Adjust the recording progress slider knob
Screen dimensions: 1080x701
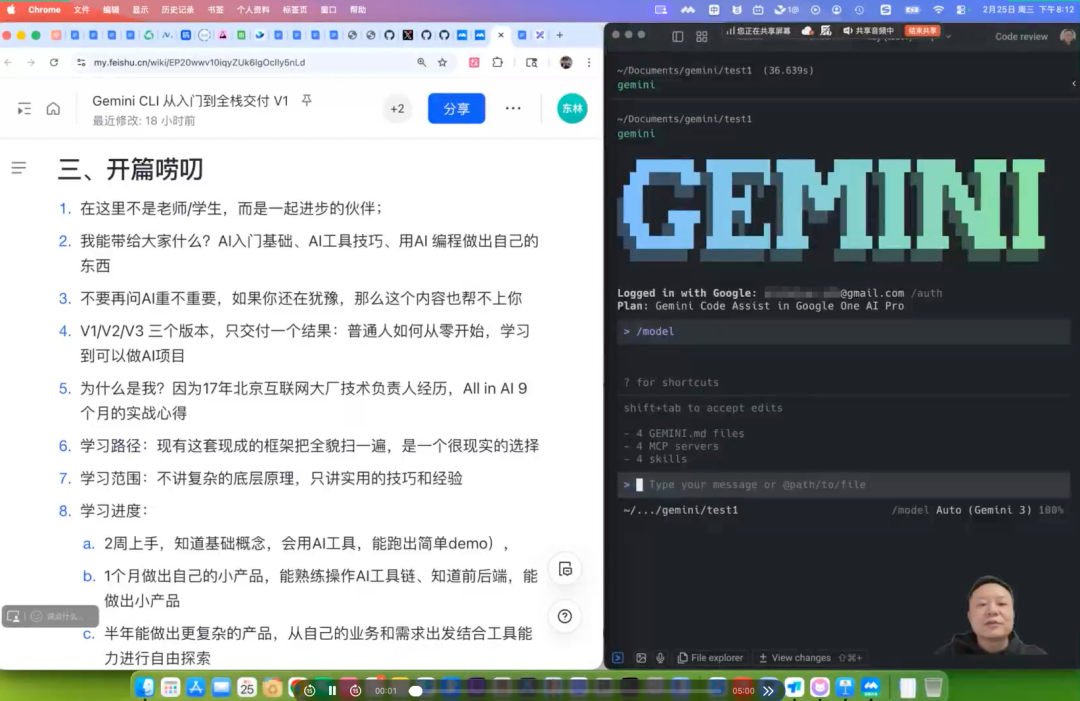point(415,690)
